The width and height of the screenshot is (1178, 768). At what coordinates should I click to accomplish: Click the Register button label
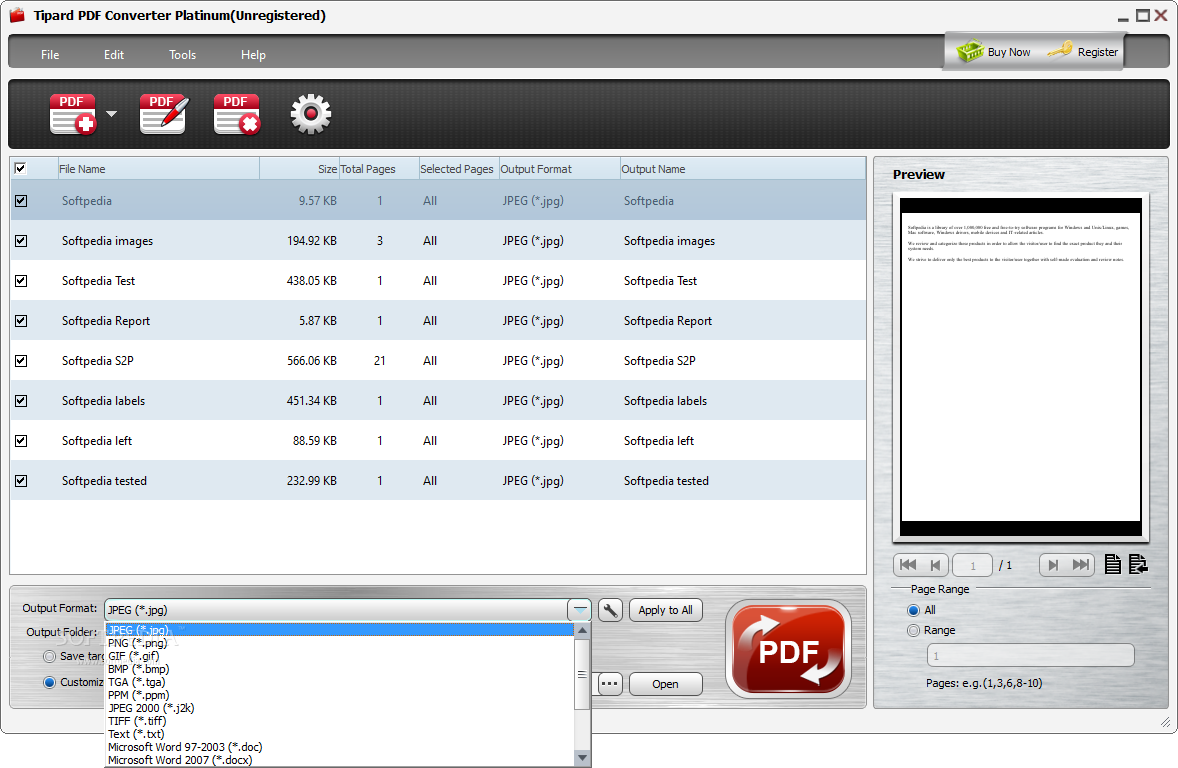tap(1098, 52)
